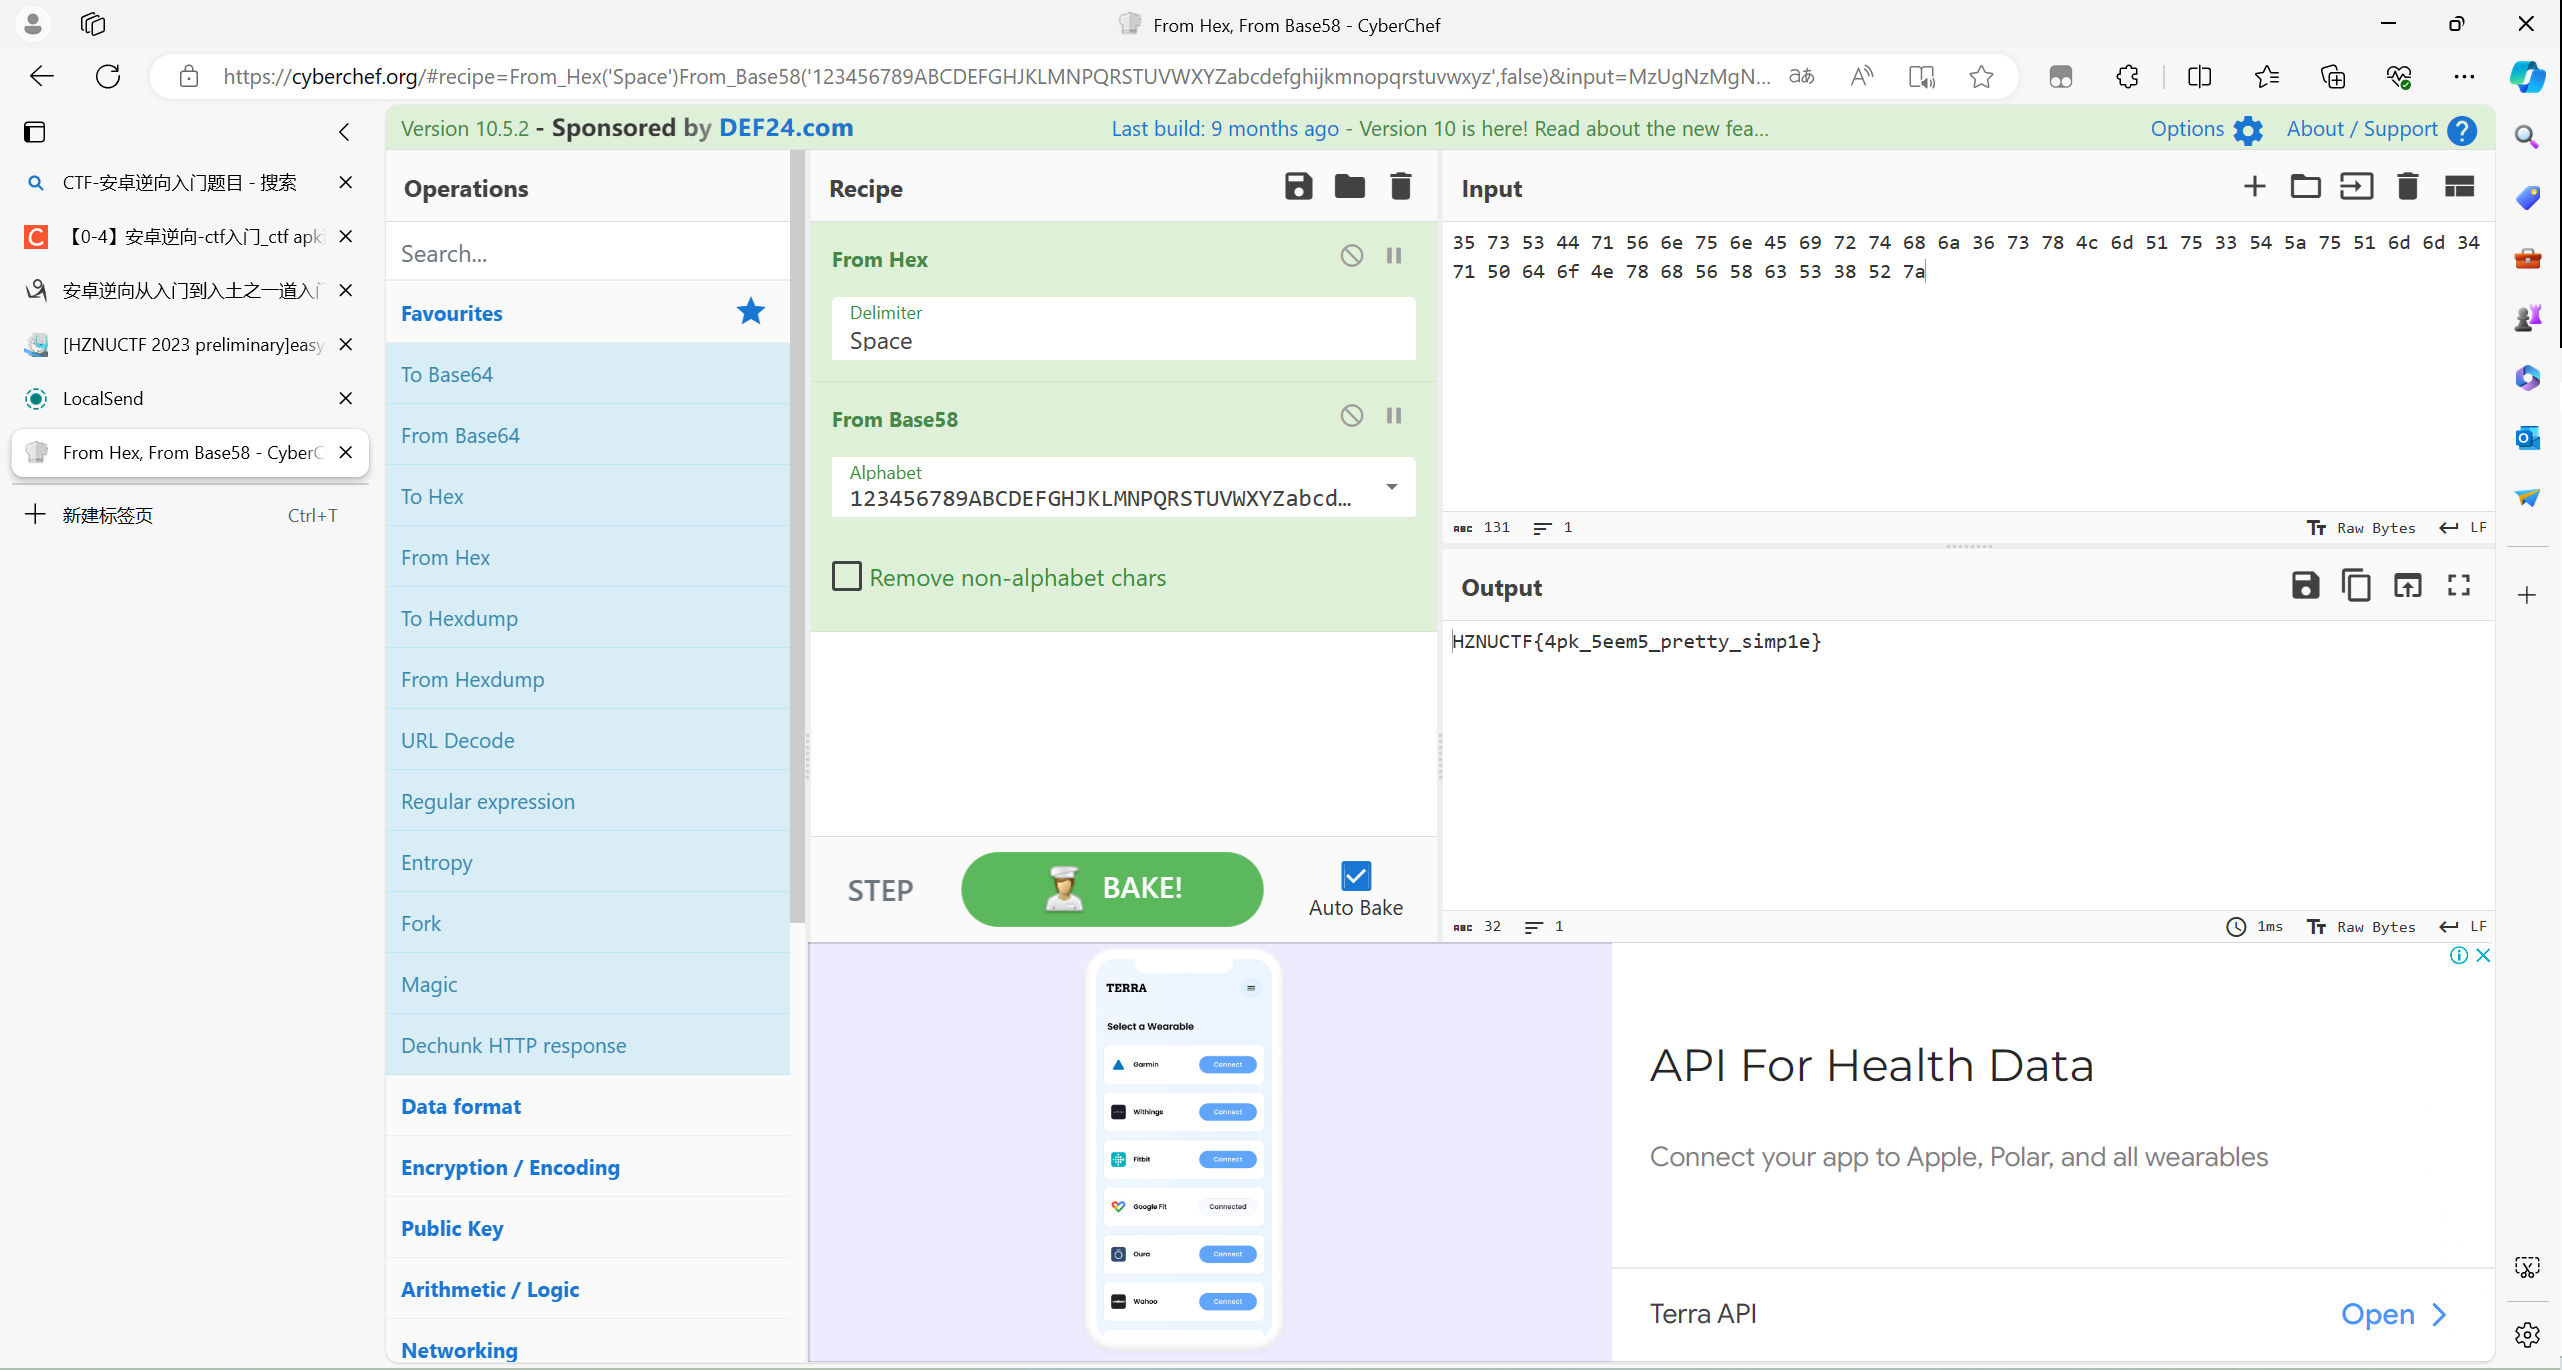Image resolution: width=2562 pixels, height=1370 pixels.
Task: Add this page to favorites star
Action: click(x=1981, y=76)
